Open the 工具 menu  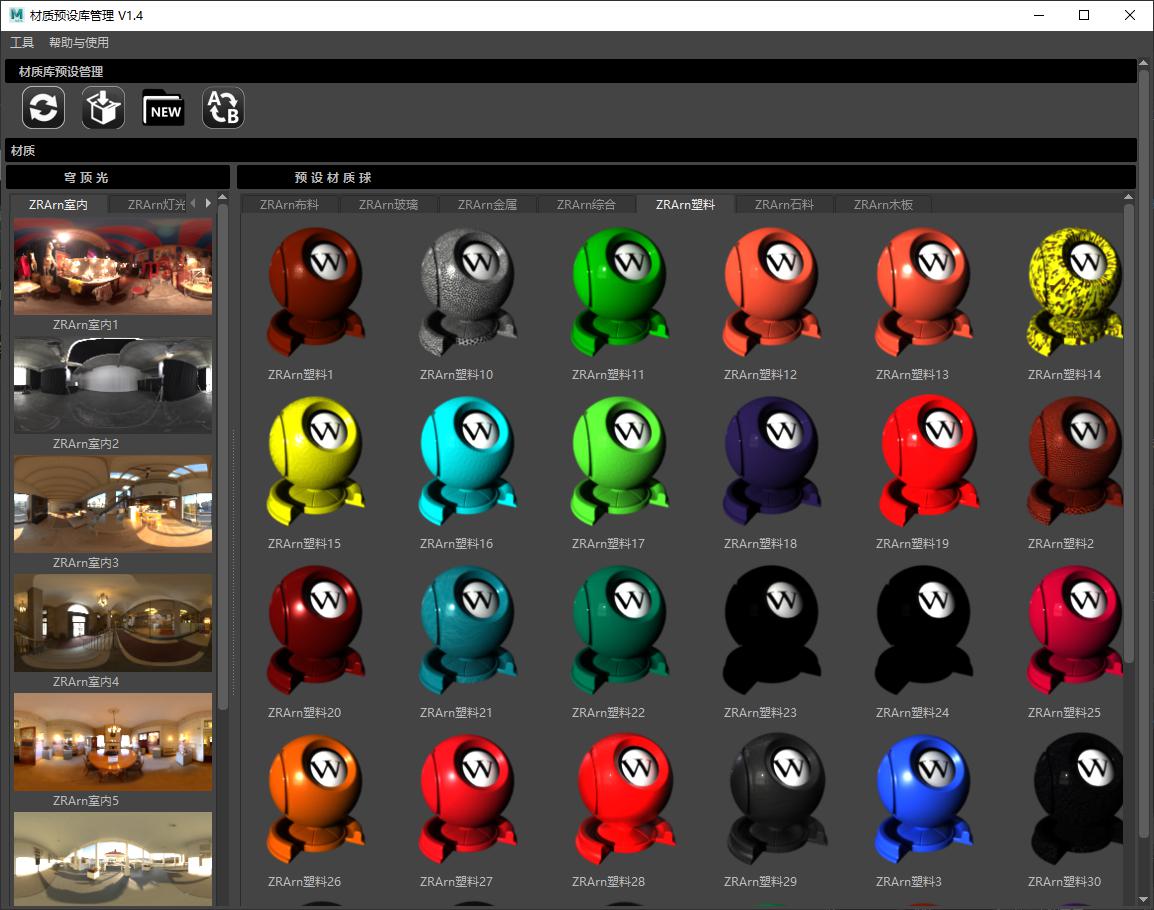(x=22, y=43)
